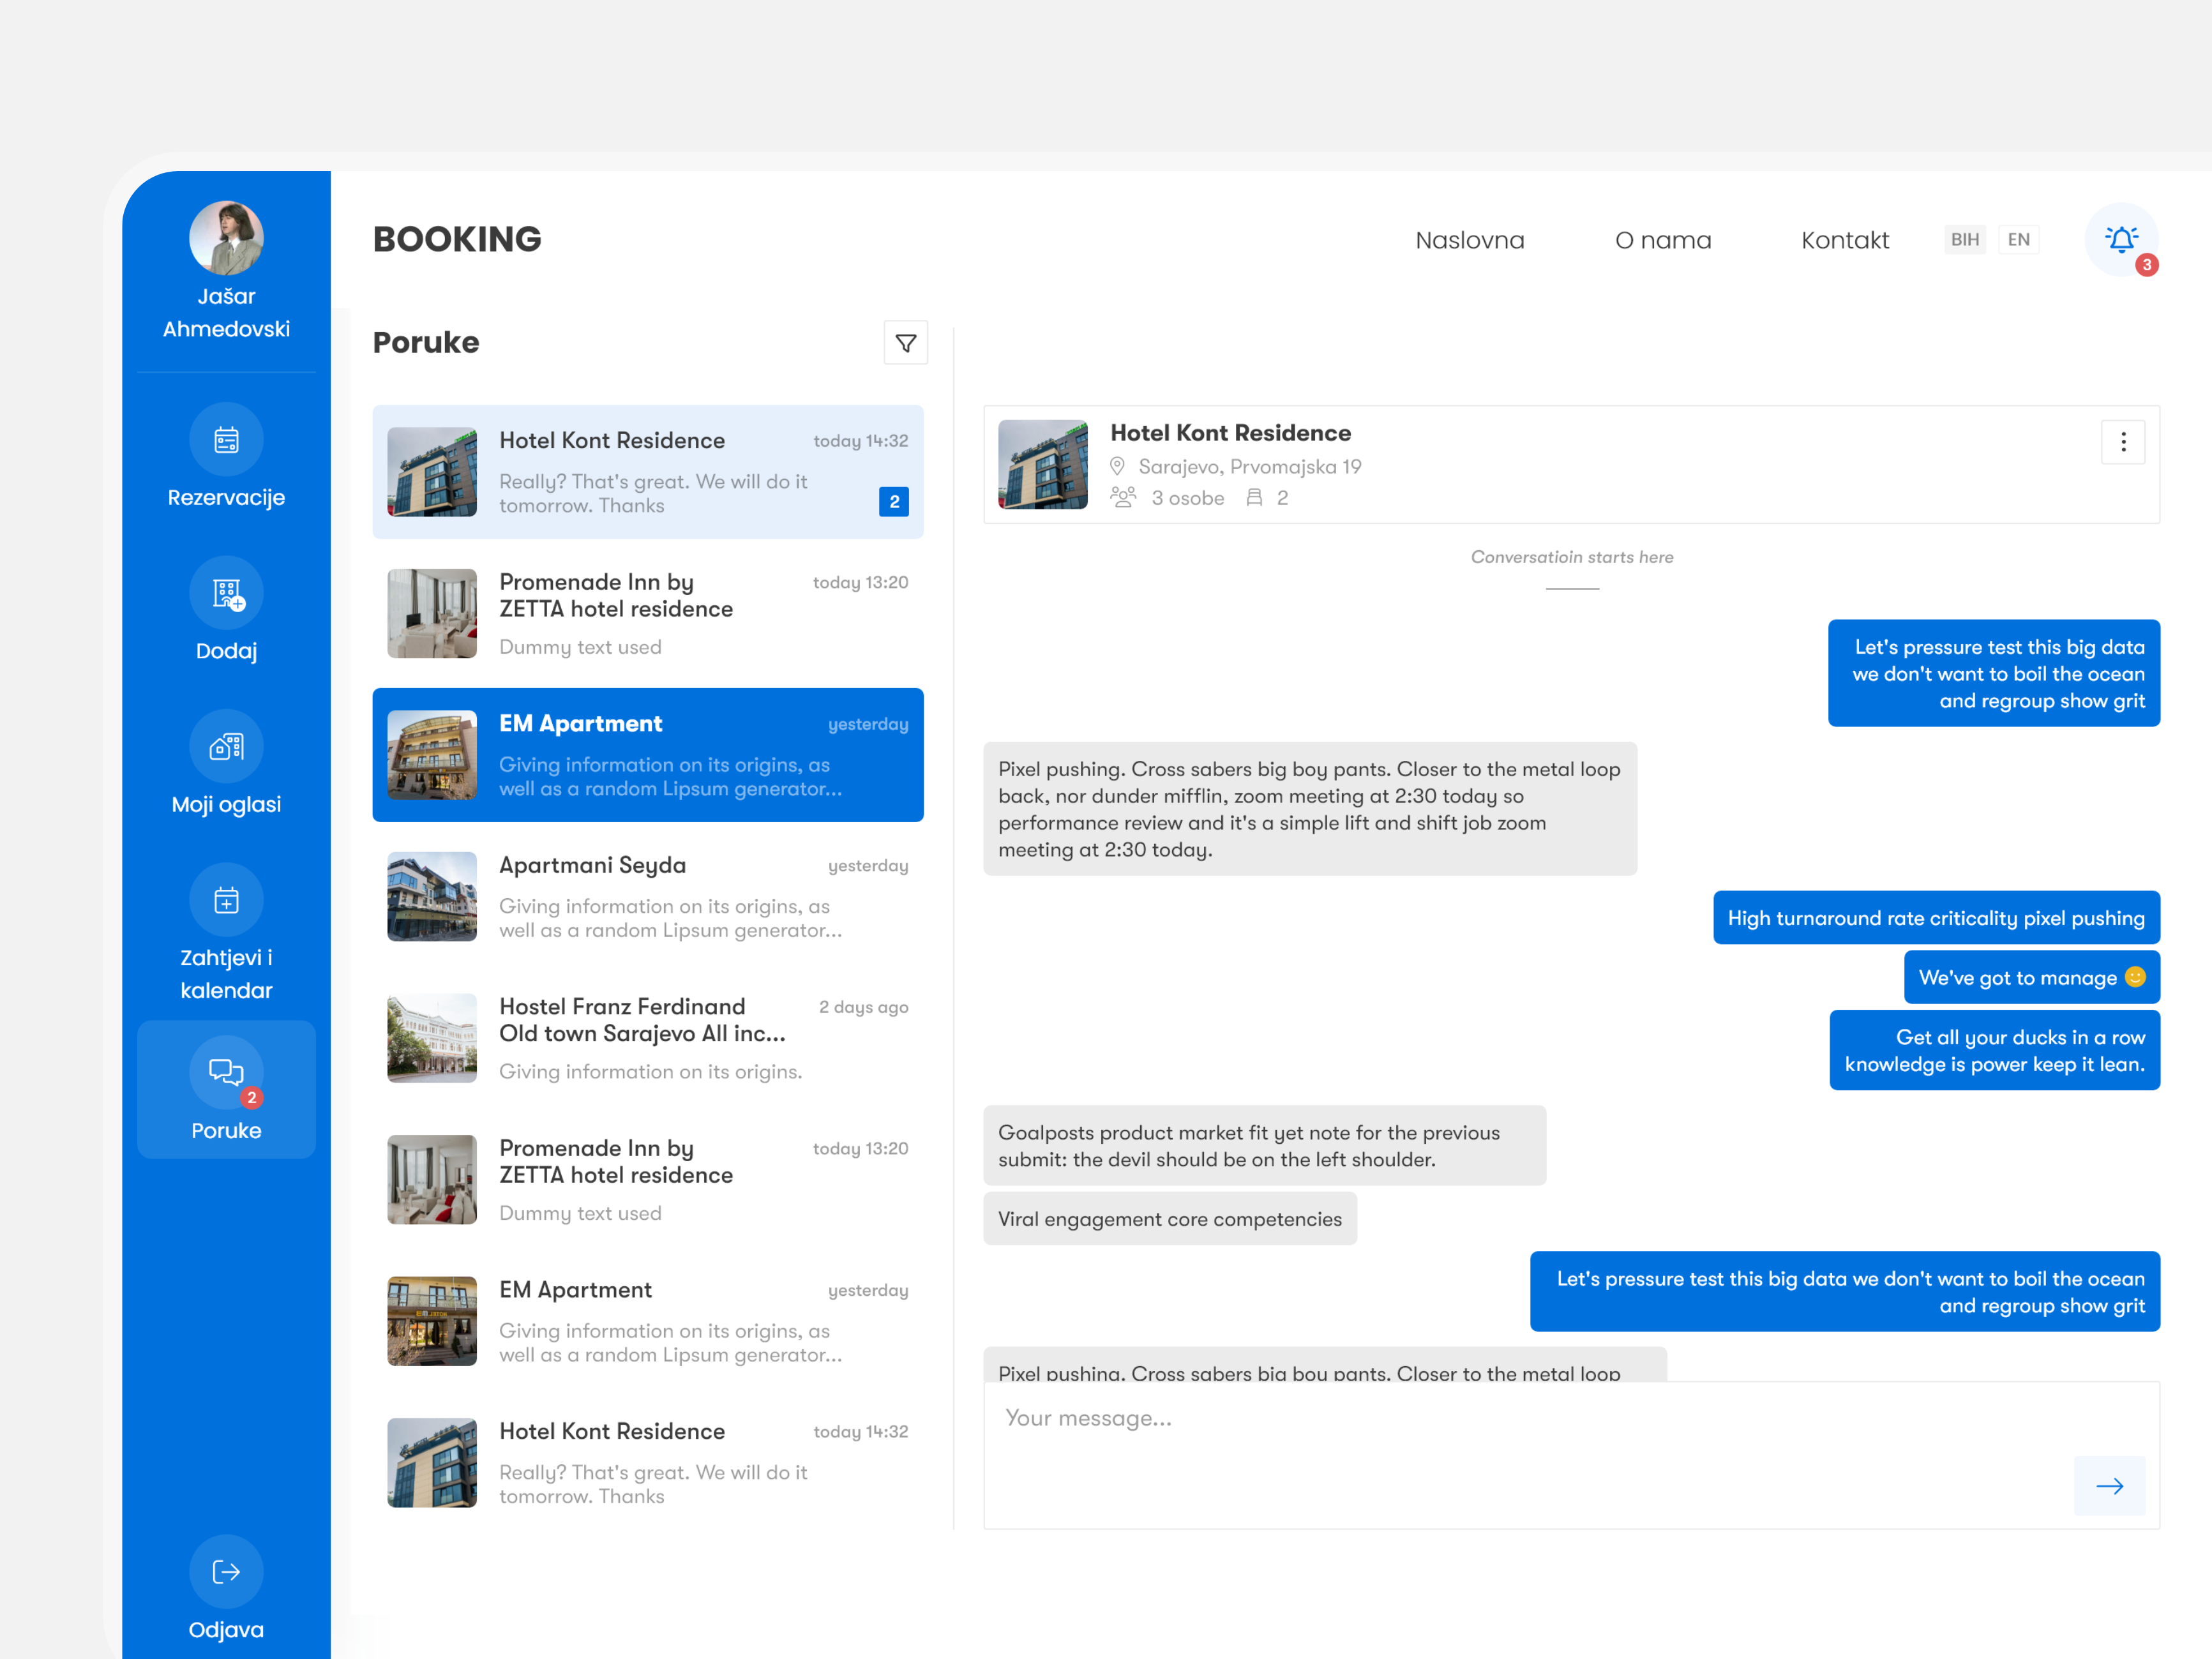
Task: Switch language to BIH
Action: coord(1965,239)
